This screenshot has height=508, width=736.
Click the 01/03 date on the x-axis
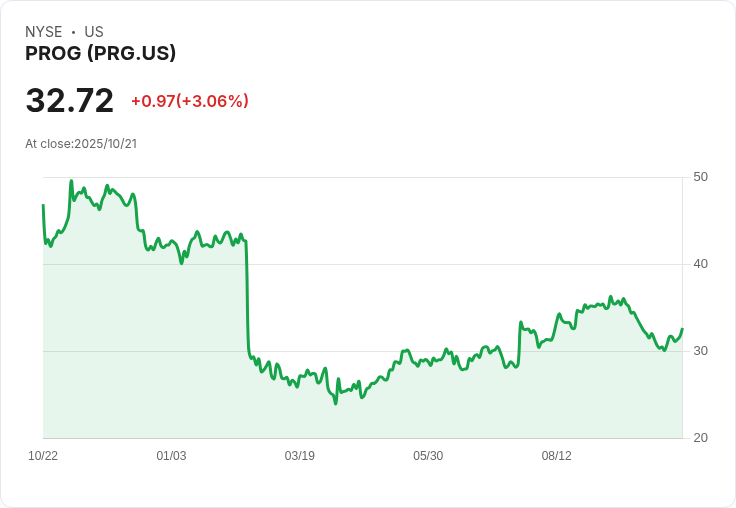click(x=171, y=456)
